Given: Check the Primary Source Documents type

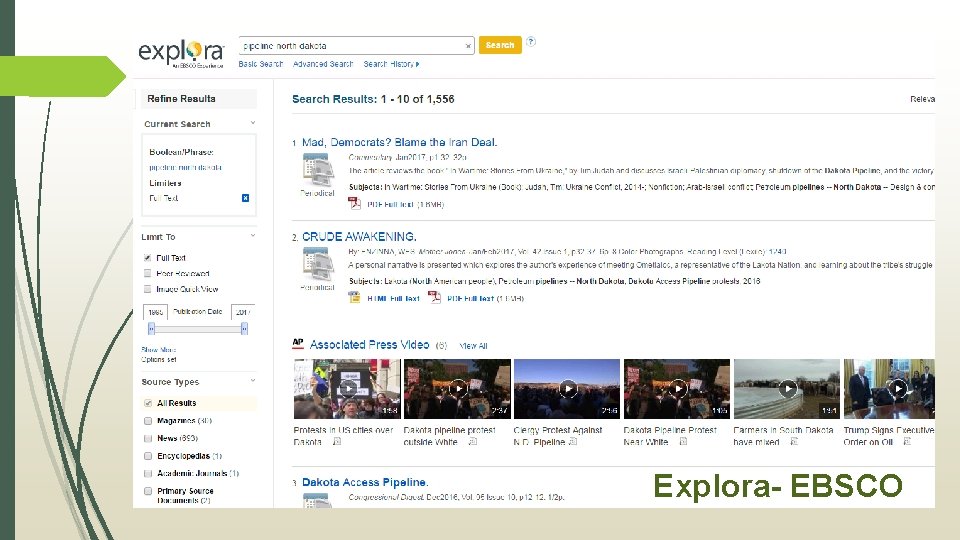Looking at the screenshot, I should 148,491.
